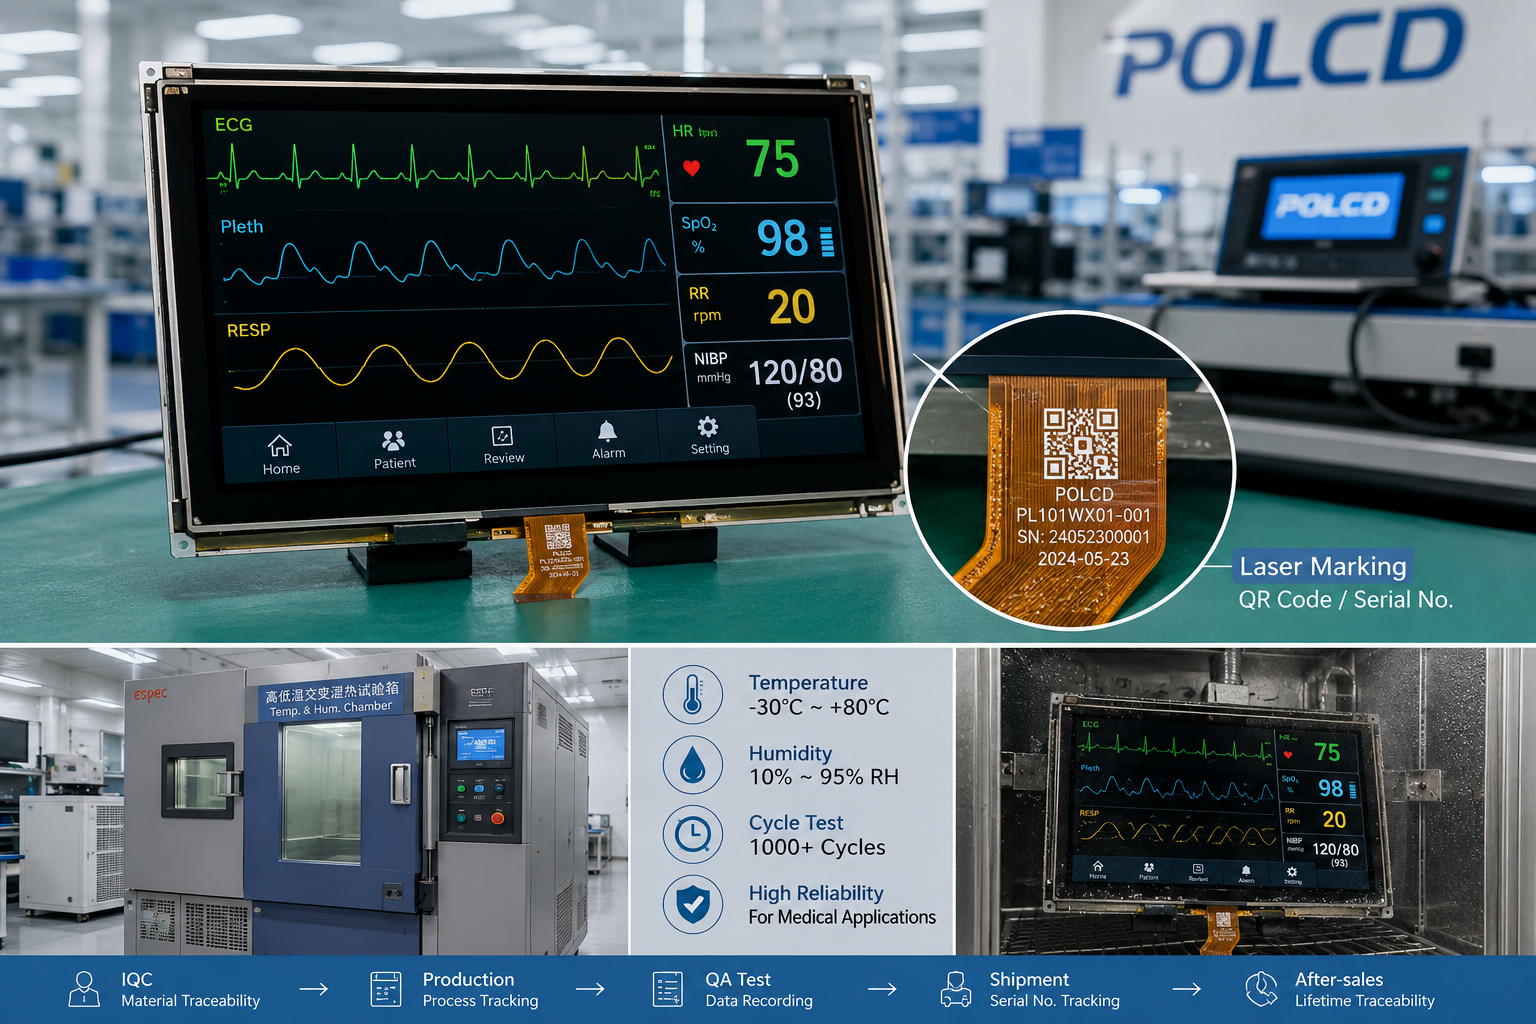
Task: Click 'Material Traceability' in footer
Action: coord(190,1001)
